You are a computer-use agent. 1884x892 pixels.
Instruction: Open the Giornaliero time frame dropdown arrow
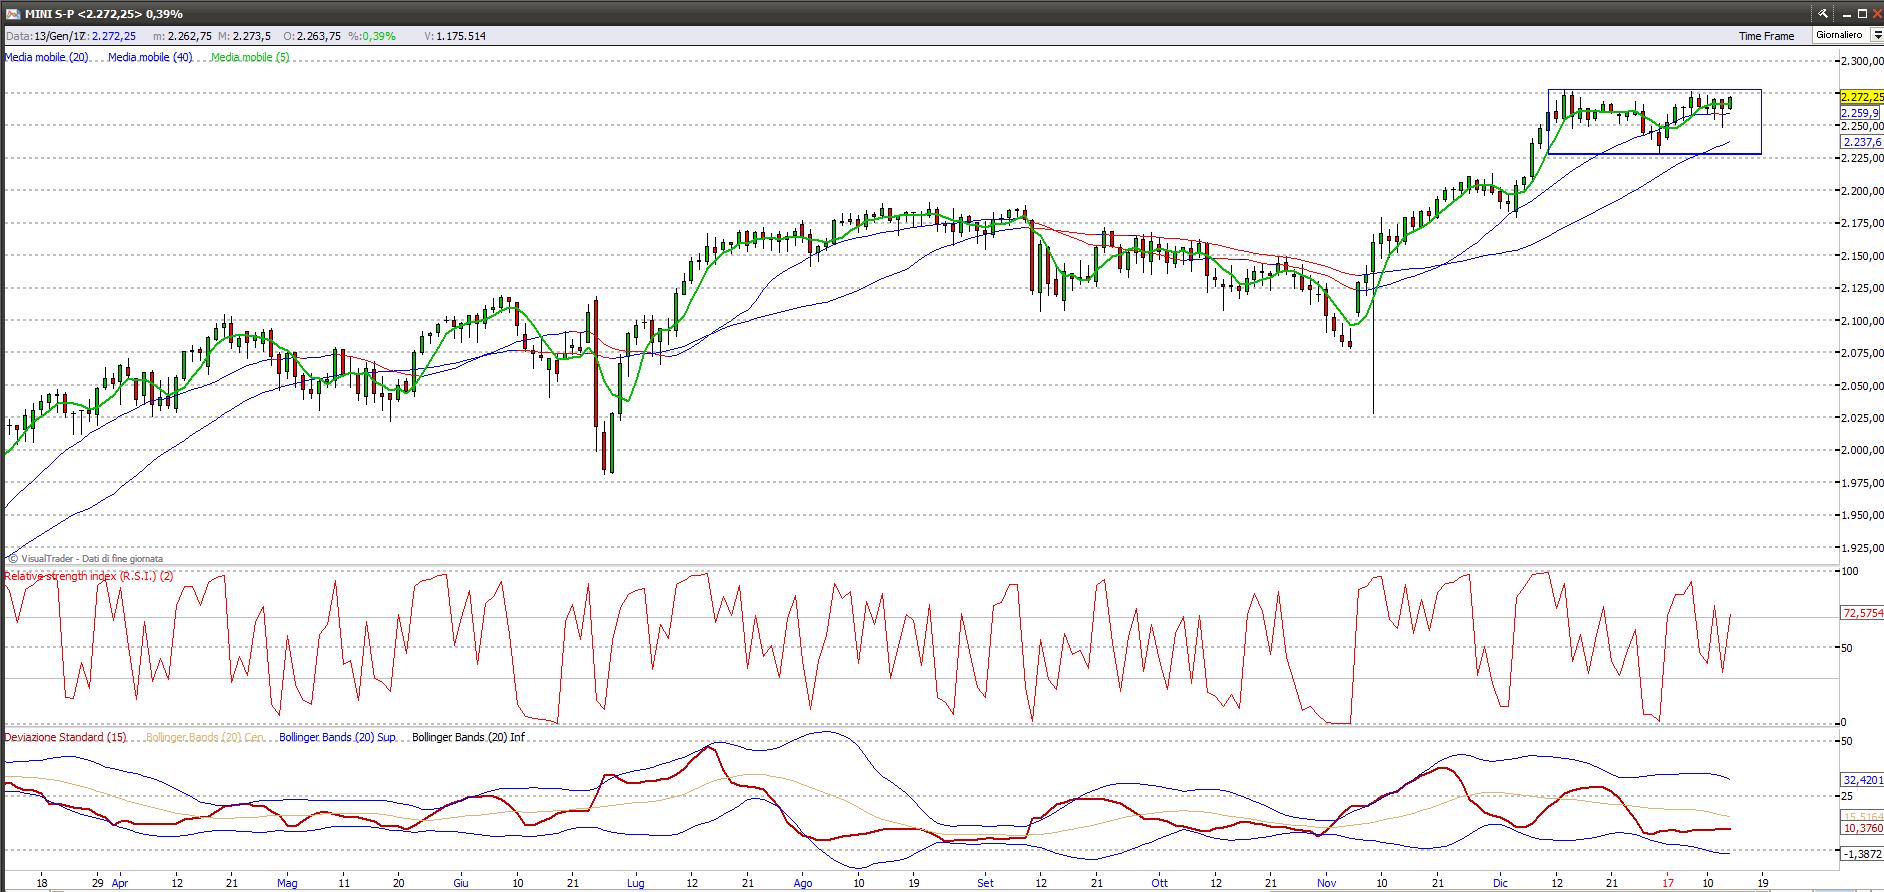pyautogui.click(x=1877, y=35)
